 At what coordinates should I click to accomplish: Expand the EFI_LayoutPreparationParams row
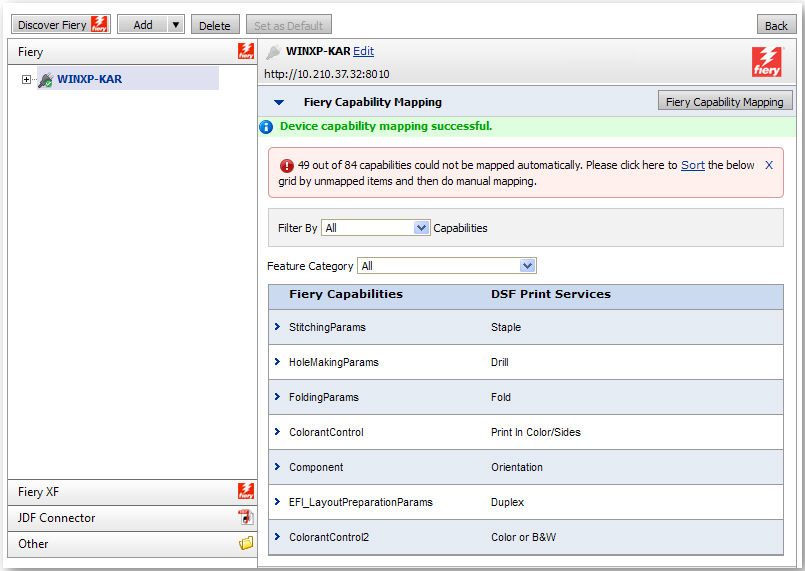277,501
